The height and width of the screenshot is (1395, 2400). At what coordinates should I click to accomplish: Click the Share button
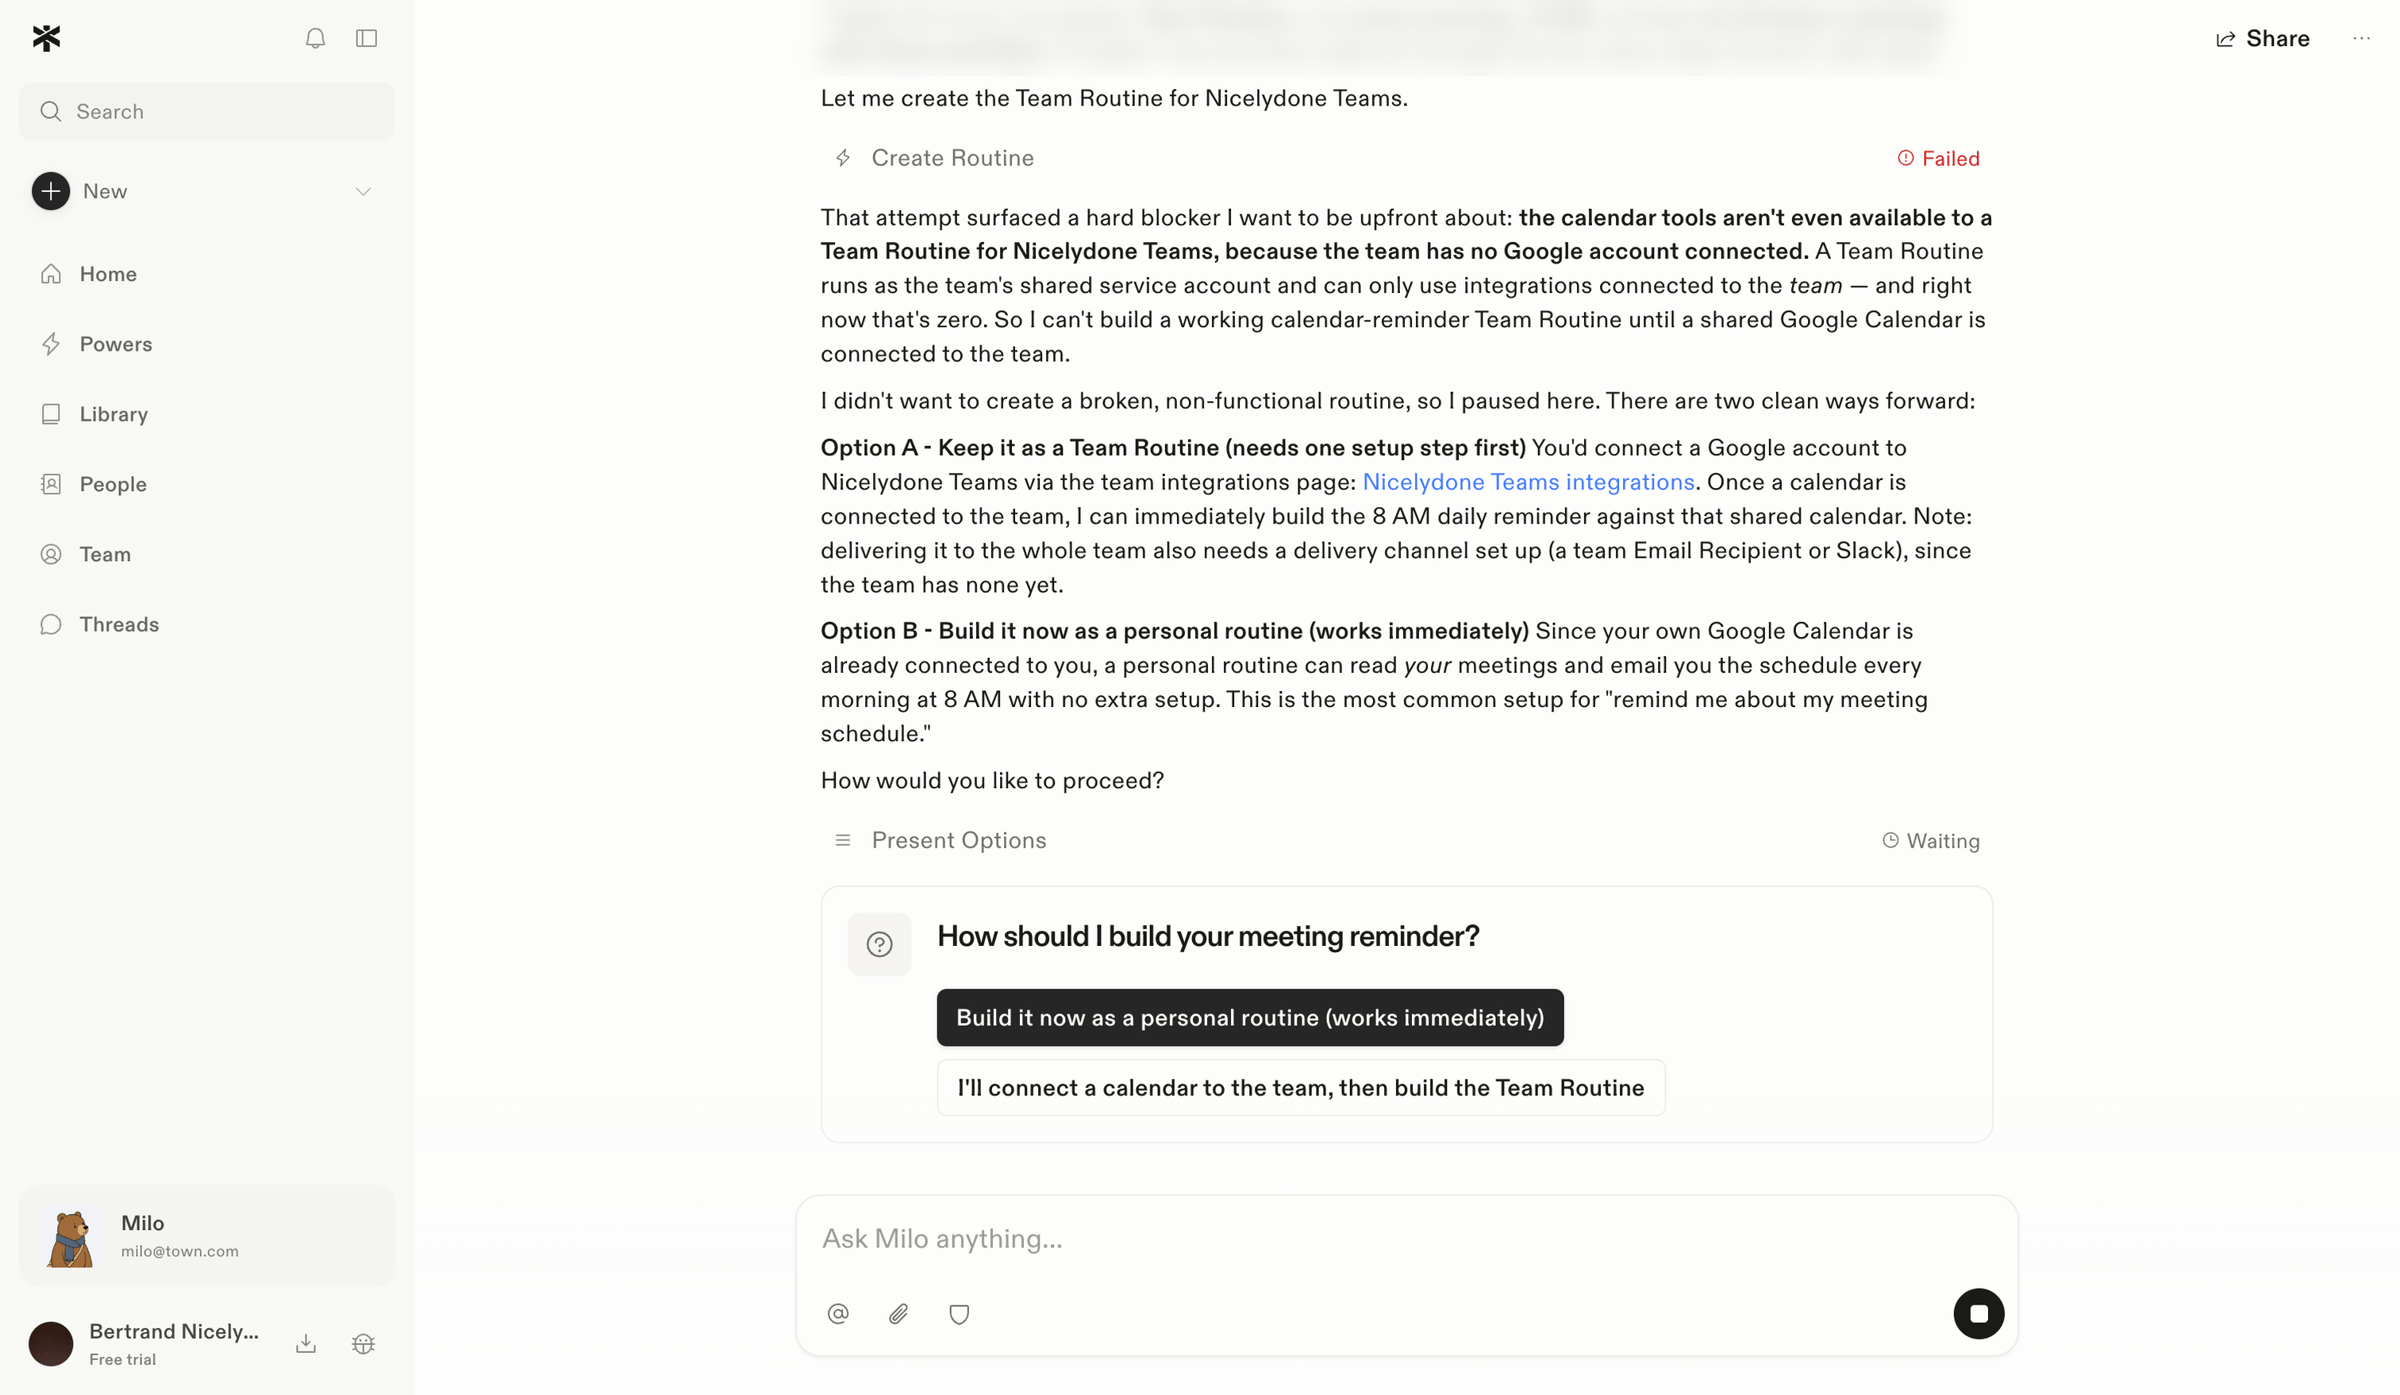2262,38
